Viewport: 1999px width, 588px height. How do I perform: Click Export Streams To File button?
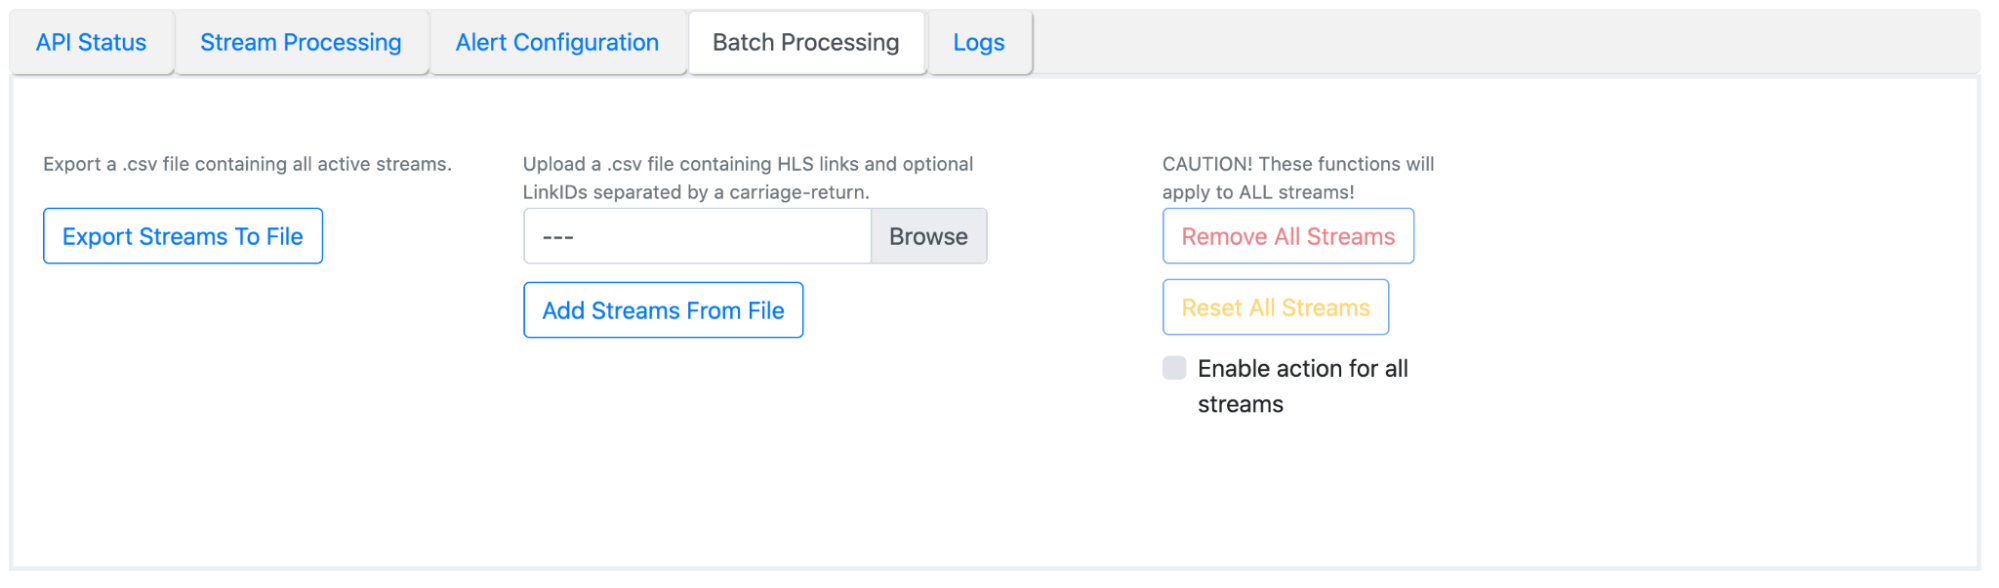tap(182, 237)
